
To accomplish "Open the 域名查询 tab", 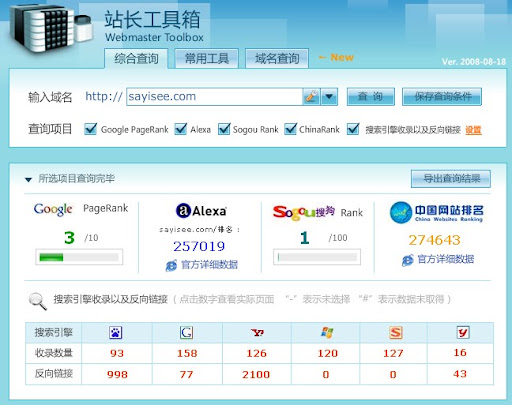I will coord(277,59).
